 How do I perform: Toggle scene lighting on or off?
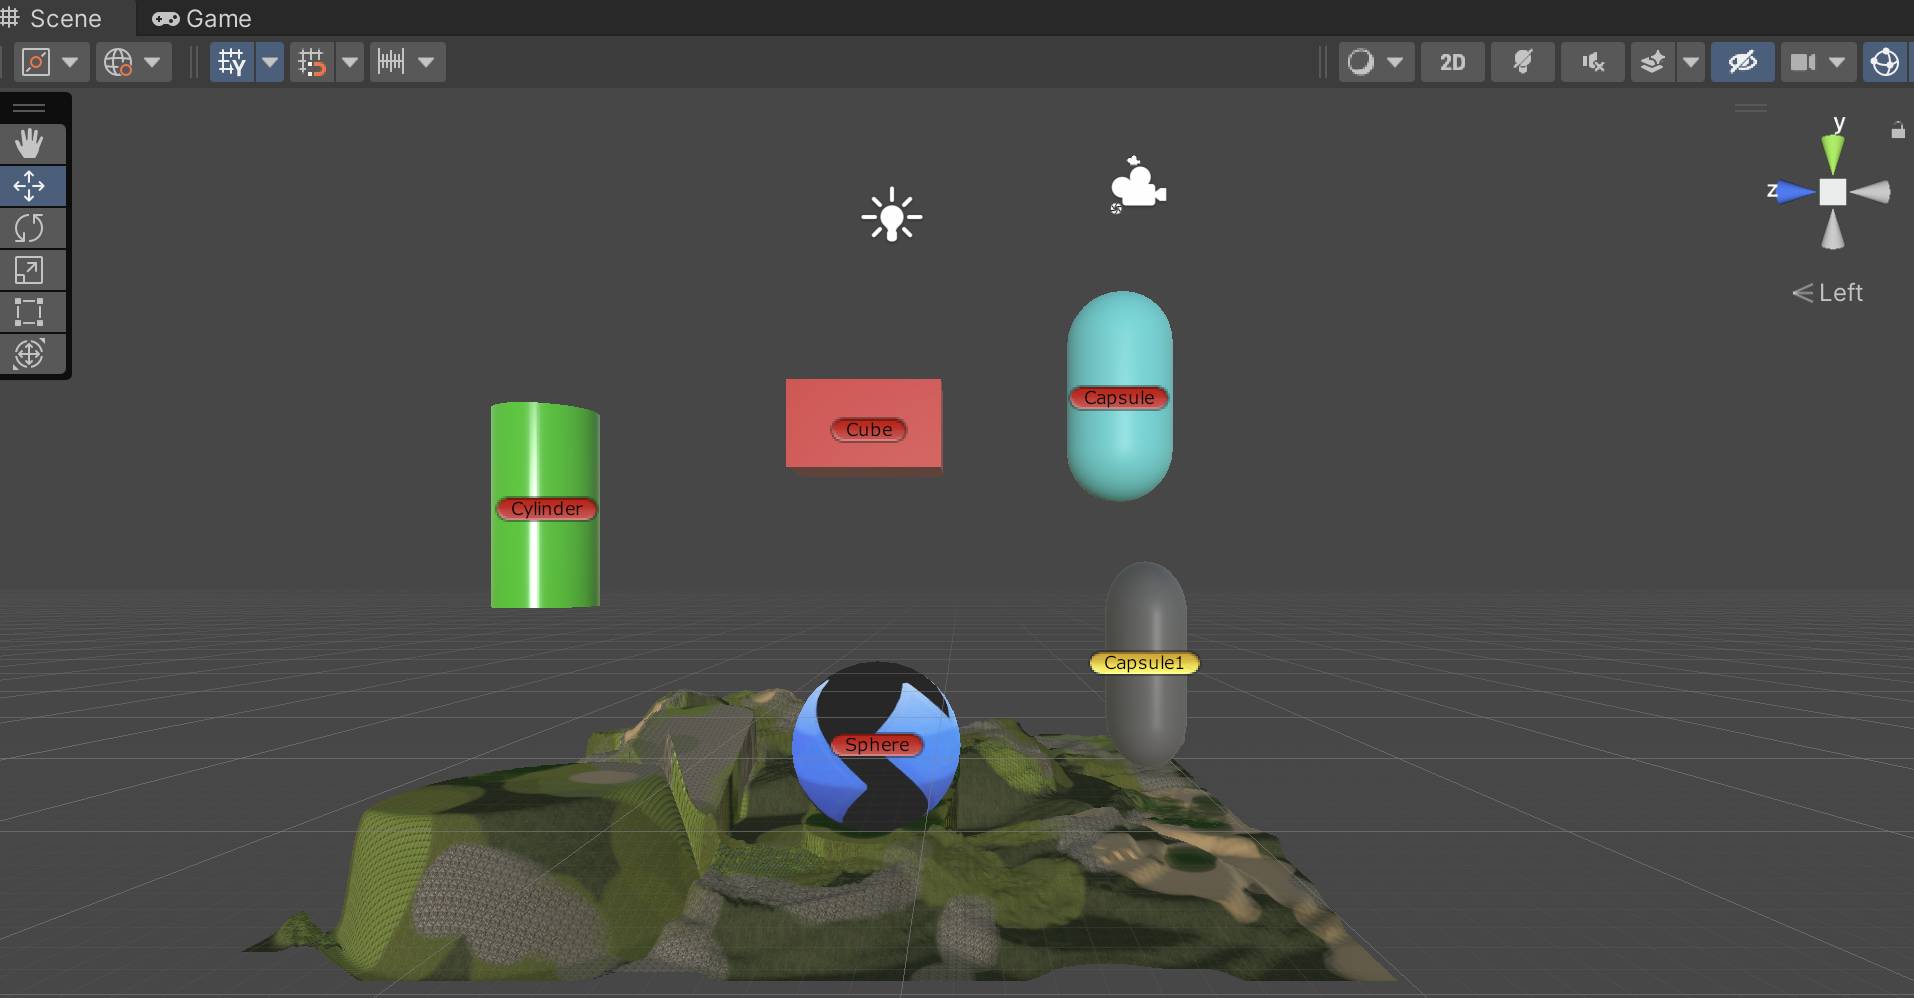tap(1521, 61)
